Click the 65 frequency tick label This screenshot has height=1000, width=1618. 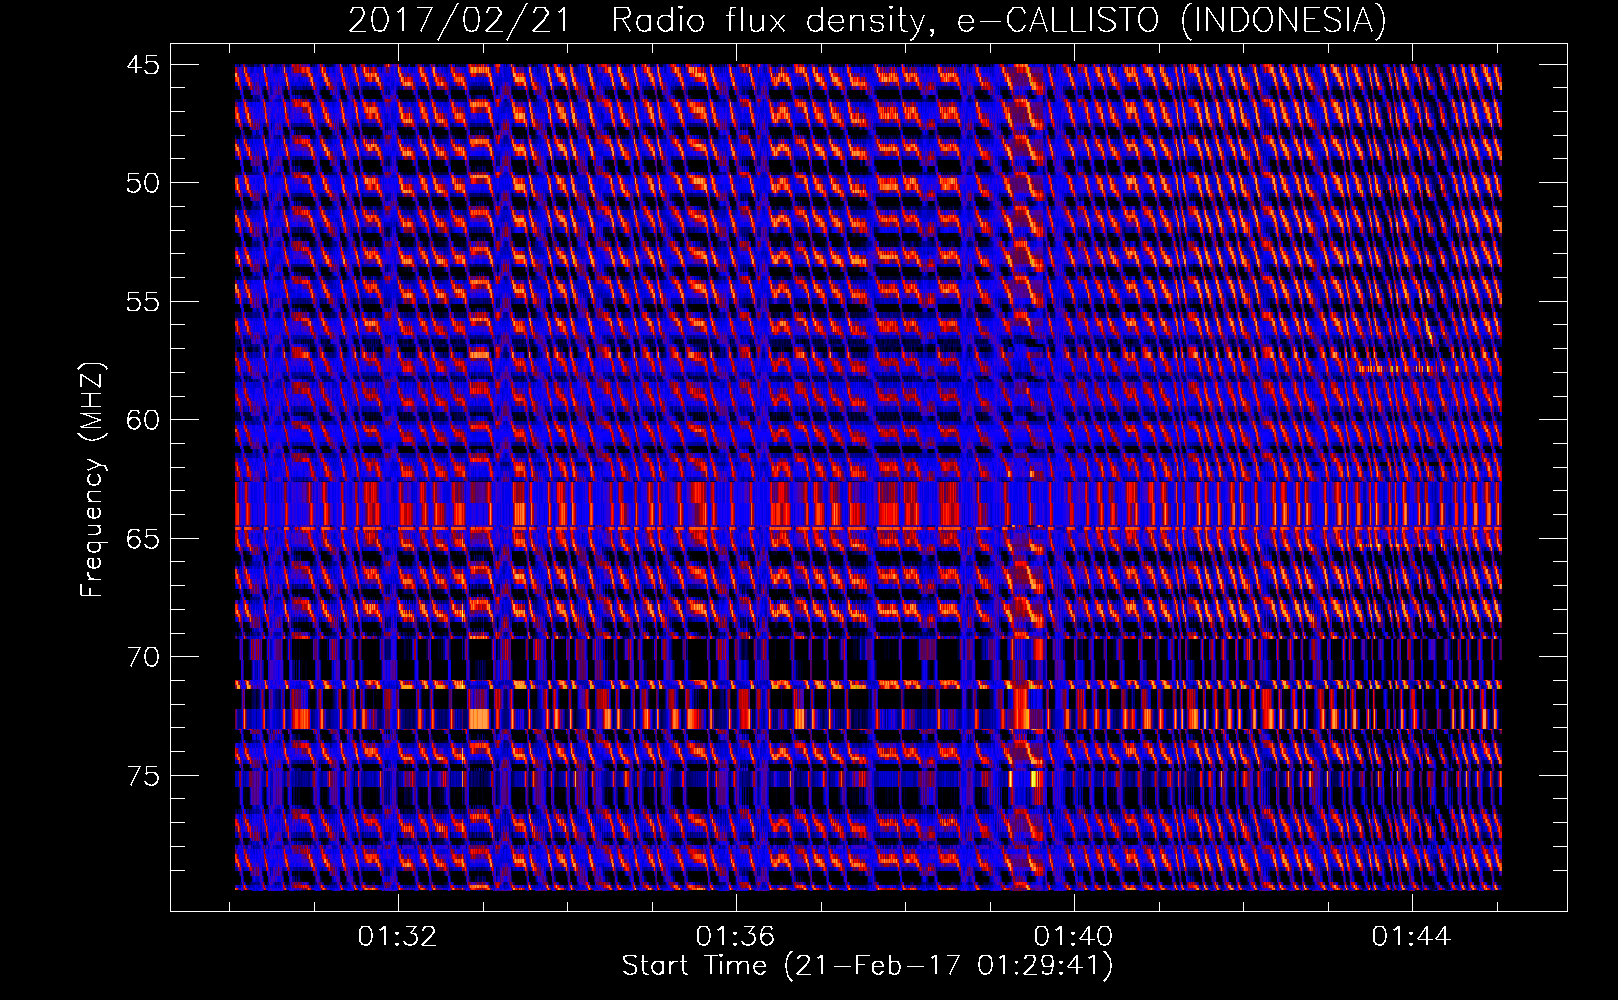(x=142, y=538)
